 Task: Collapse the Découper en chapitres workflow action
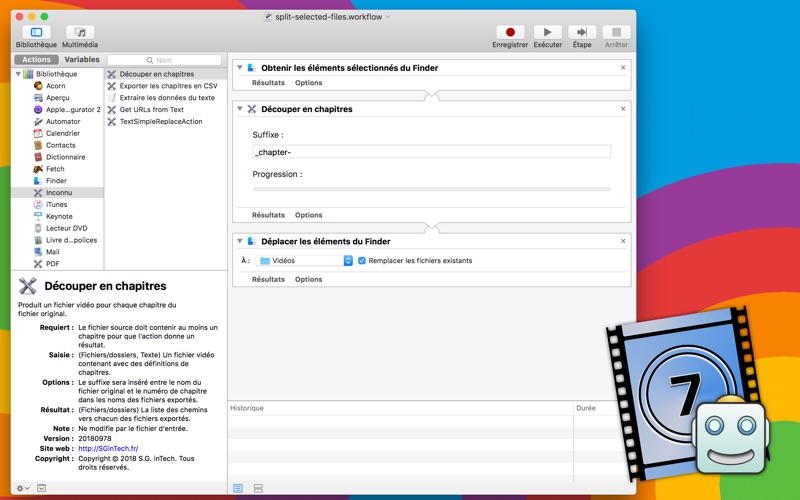pos(239,109)
